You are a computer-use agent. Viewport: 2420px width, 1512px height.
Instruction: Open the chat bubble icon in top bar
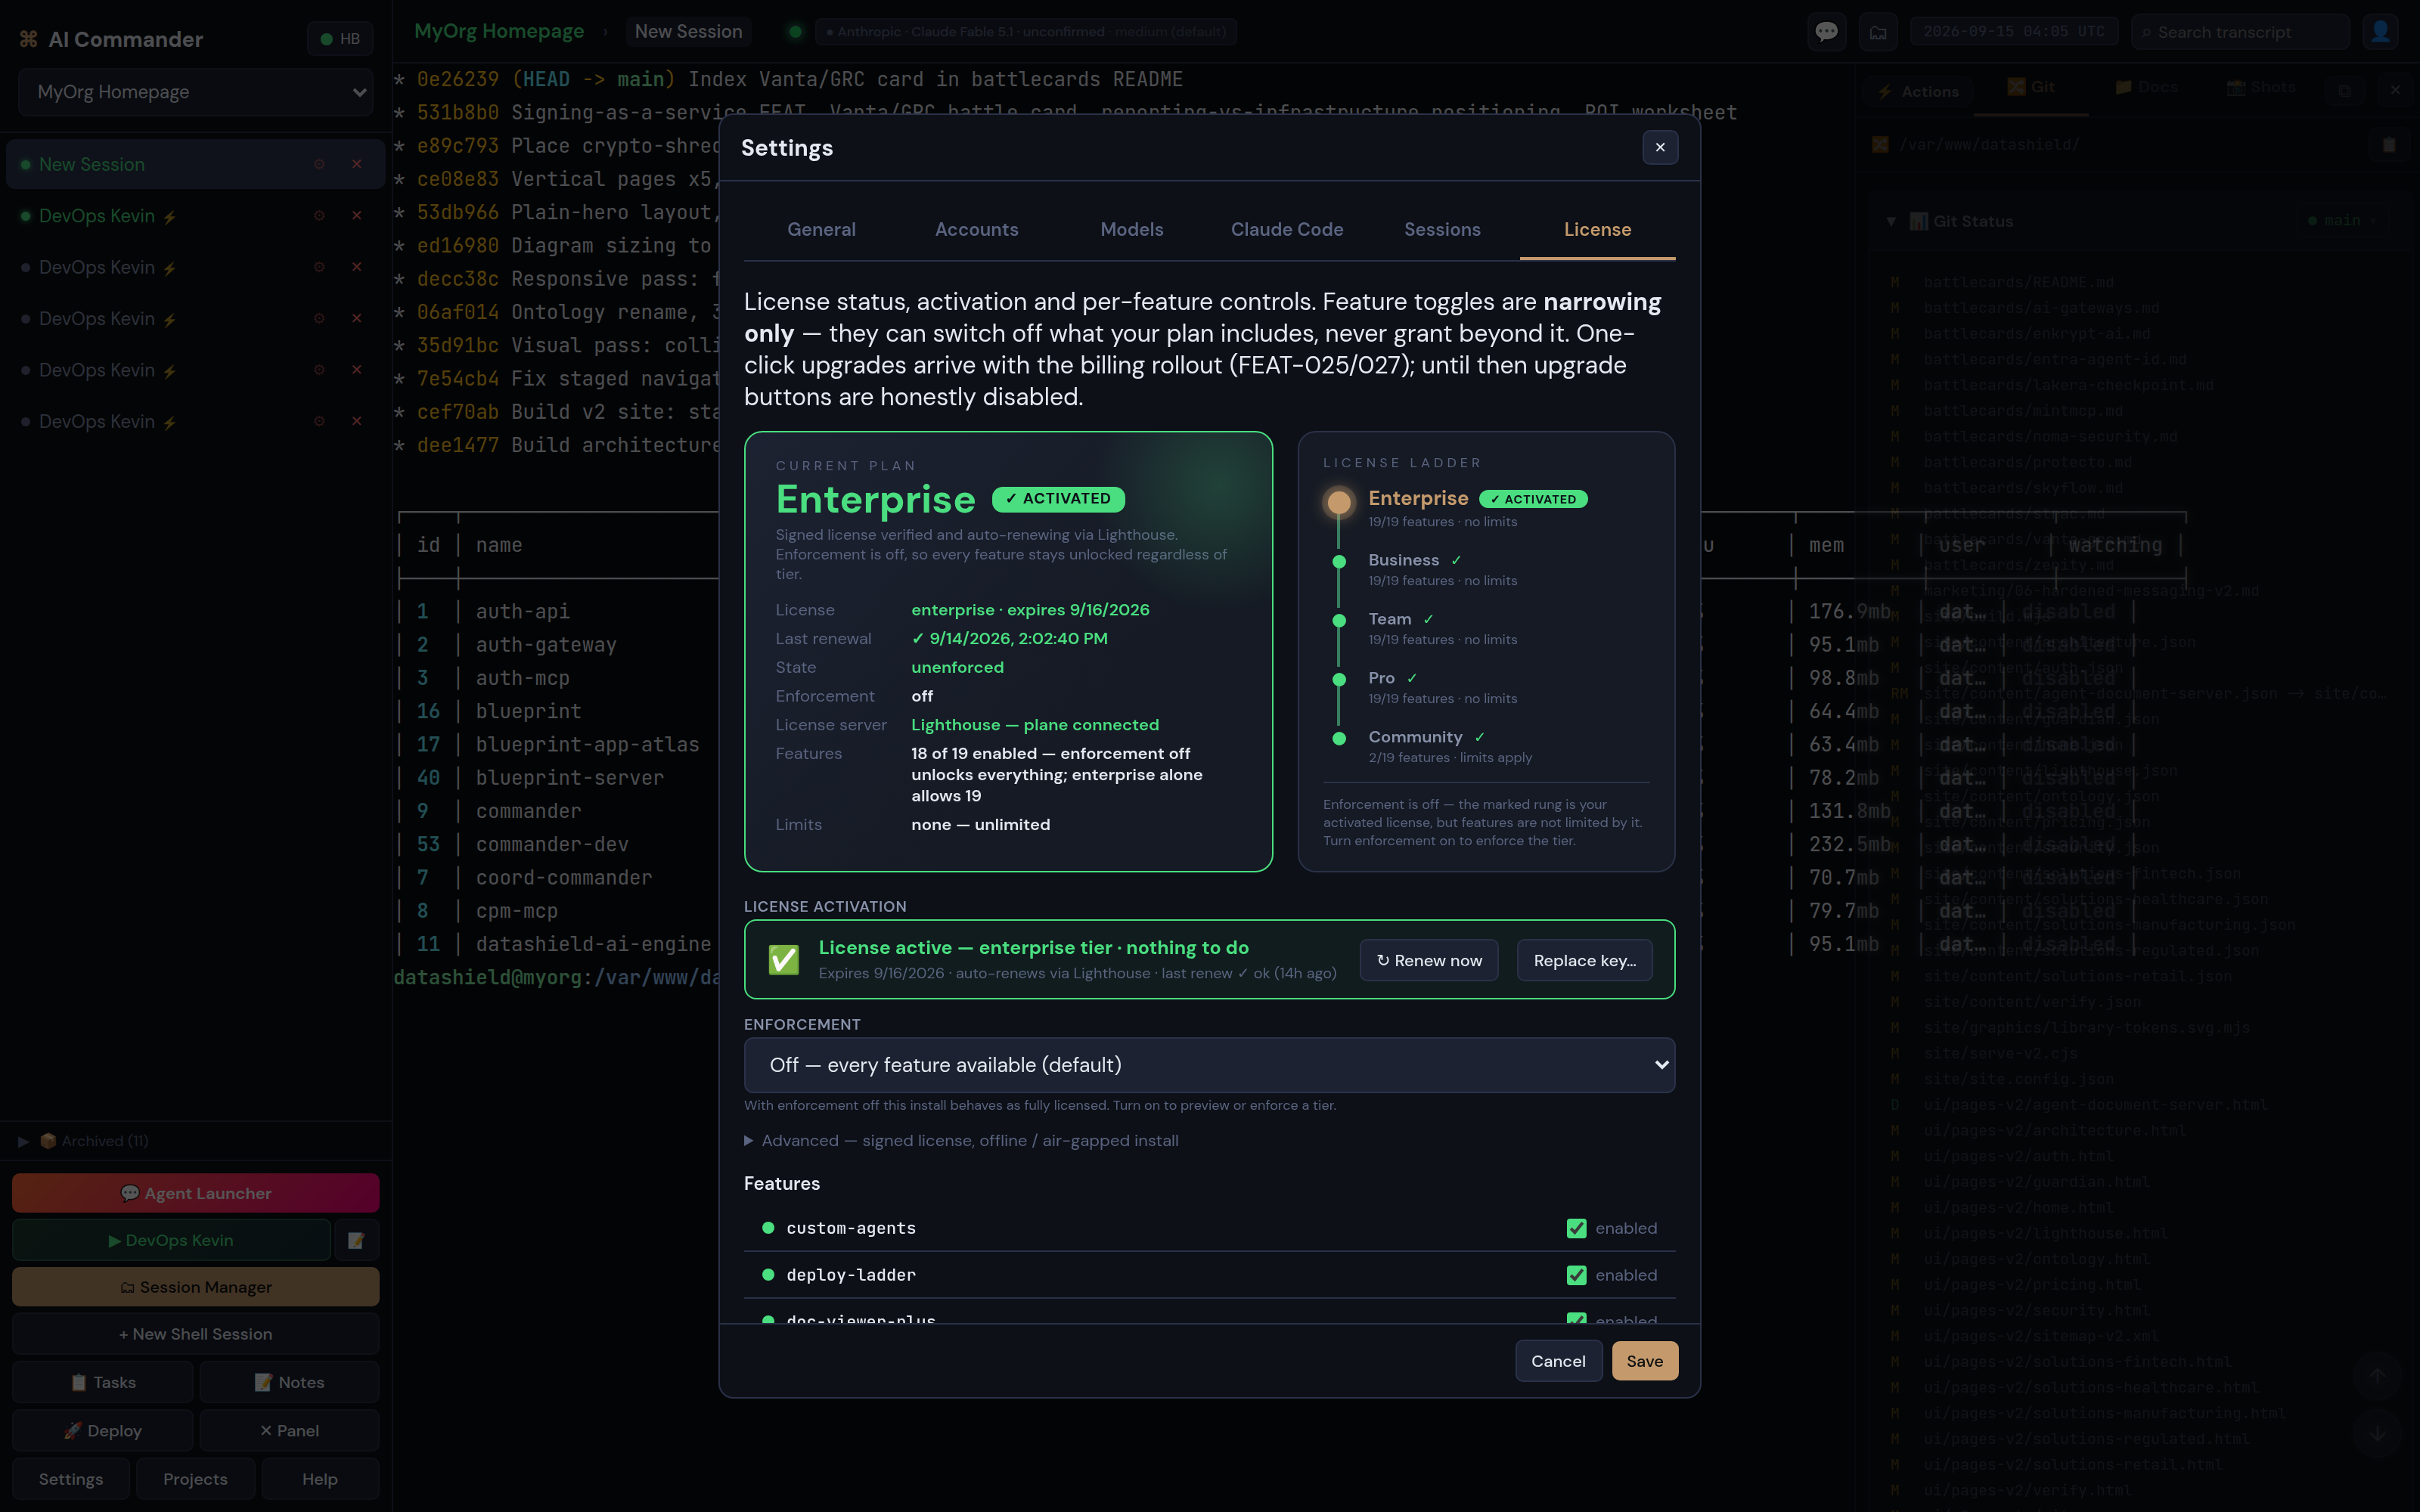(1826, 32)
